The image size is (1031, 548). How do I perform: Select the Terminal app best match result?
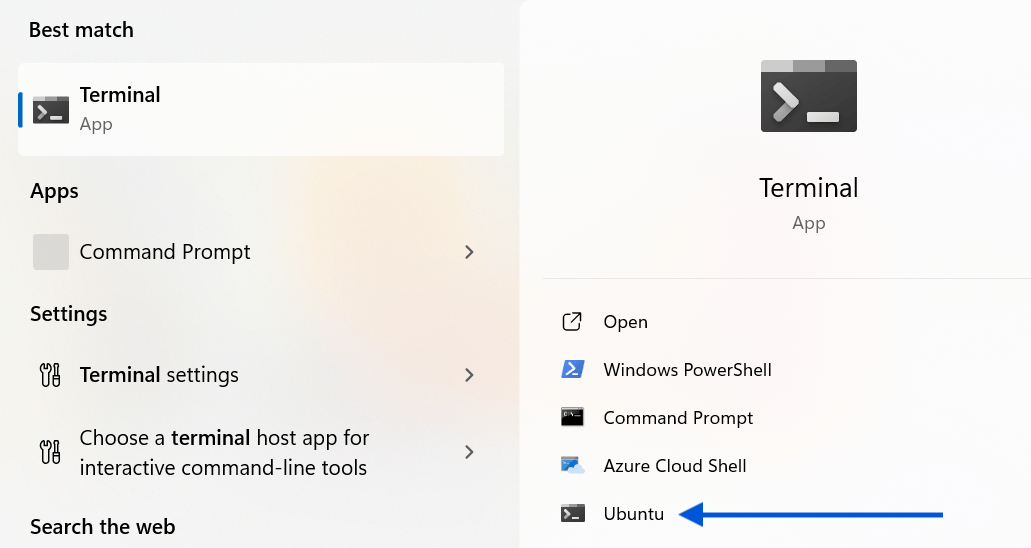click(261, 110)
